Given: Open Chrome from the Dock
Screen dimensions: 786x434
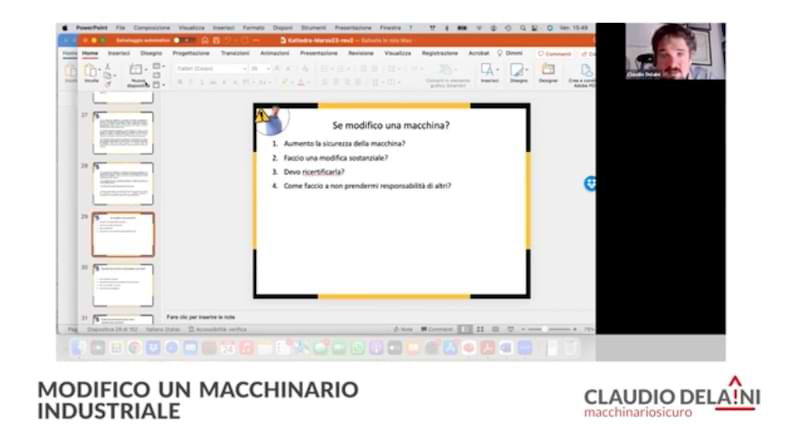Looking at the screenshot, I should point(134,347).
